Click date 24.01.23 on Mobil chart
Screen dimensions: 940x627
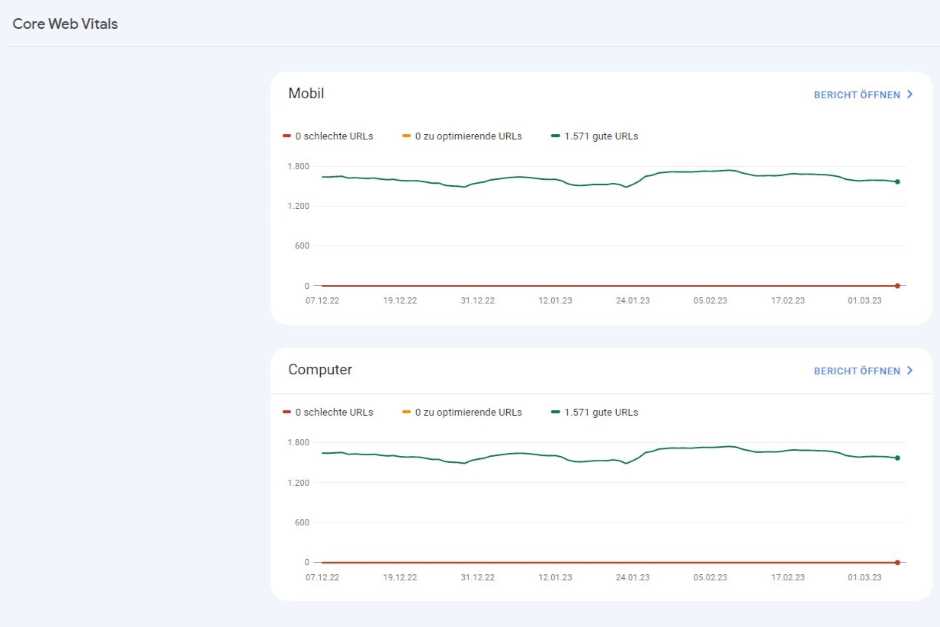point(633,300)
